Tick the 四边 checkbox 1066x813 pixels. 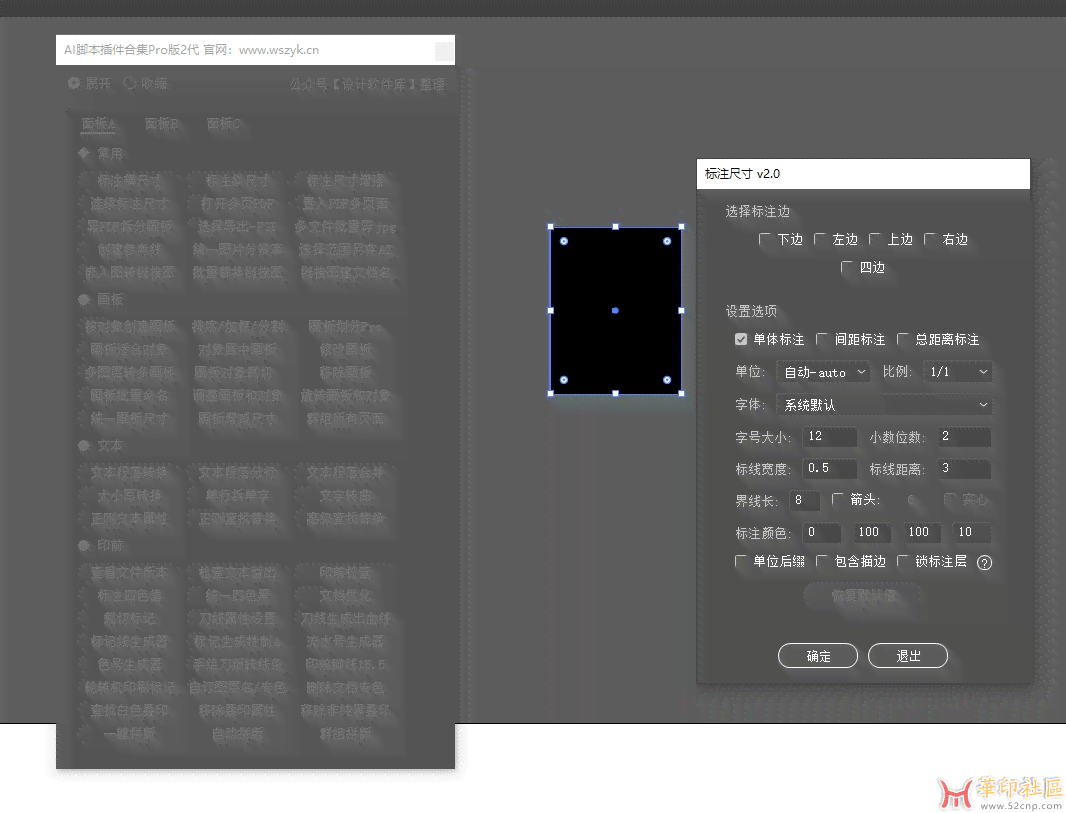click(x=847, y=267)
